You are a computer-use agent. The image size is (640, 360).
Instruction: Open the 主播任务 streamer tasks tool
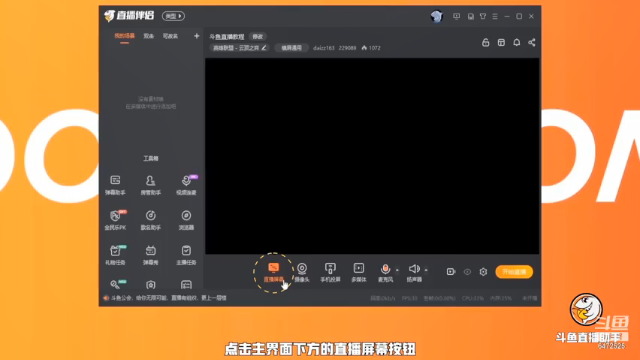click(186, 255)
